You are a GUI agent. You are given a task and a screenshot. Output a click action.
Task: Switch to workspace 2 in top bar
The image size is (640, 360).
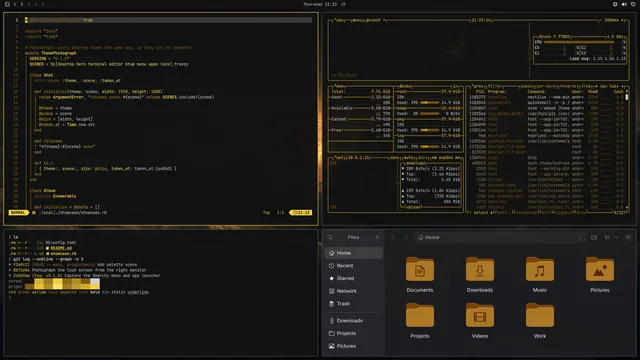(x=22, y=4)
